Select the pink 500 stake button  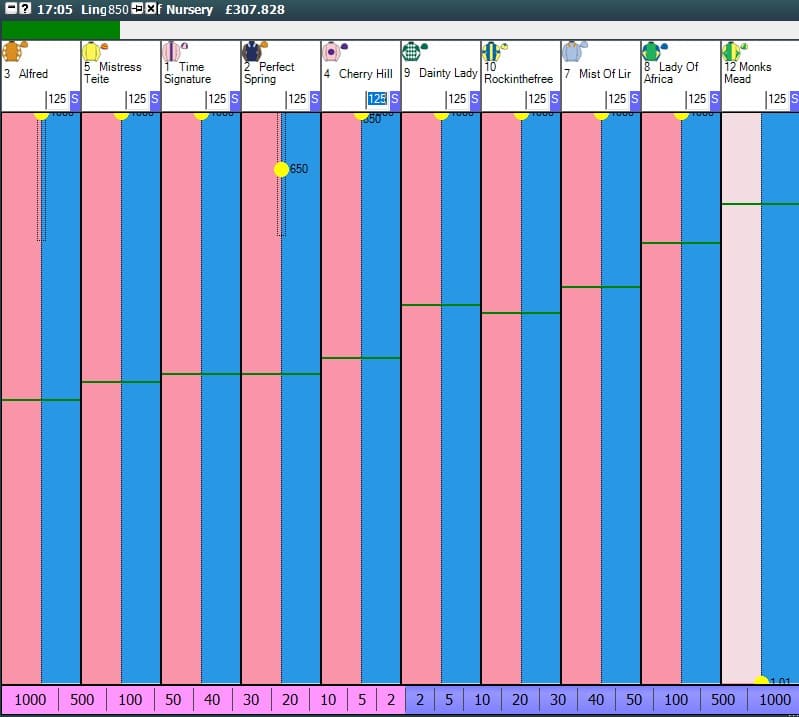(x=82, y=700)
